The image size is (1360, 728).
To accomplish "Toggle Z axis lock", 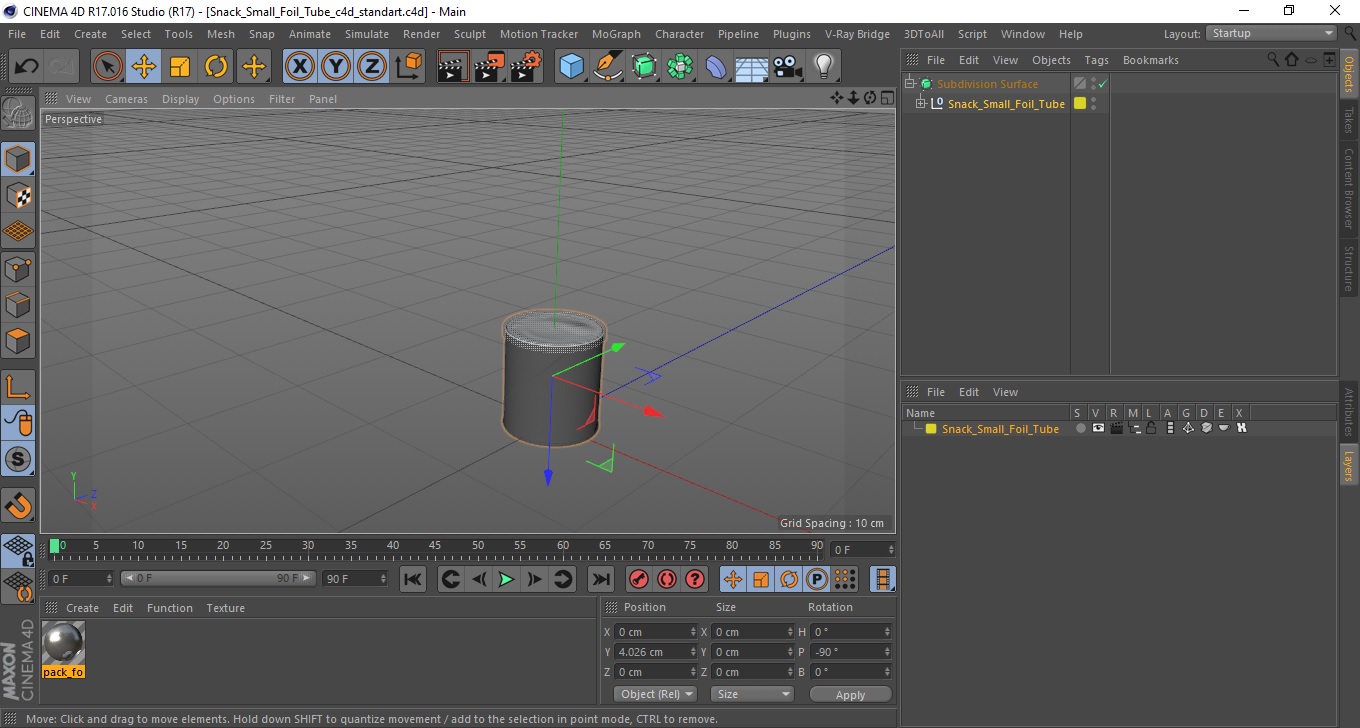I will (372, 67).
